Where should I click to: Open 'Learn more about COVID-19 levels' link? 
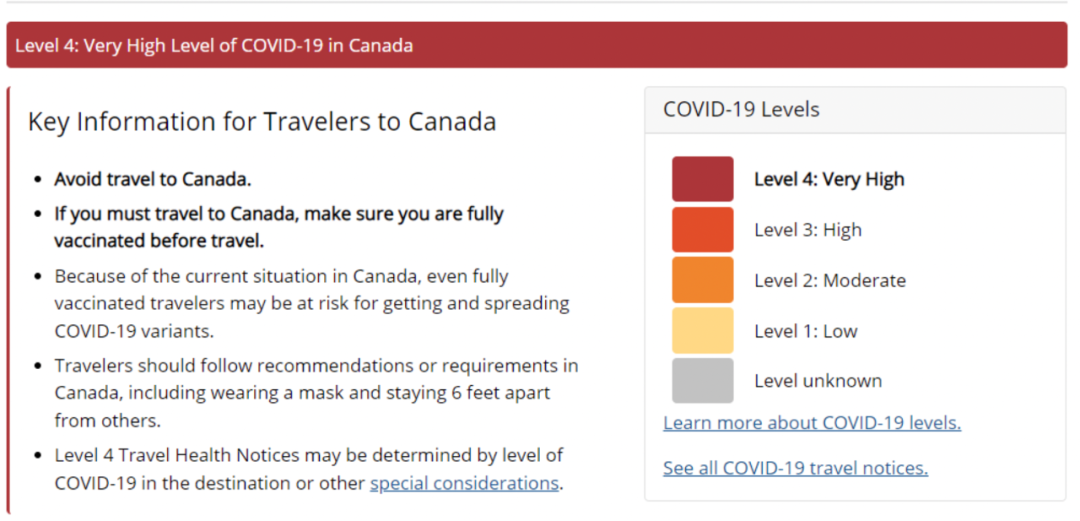(x=811, y=423)
